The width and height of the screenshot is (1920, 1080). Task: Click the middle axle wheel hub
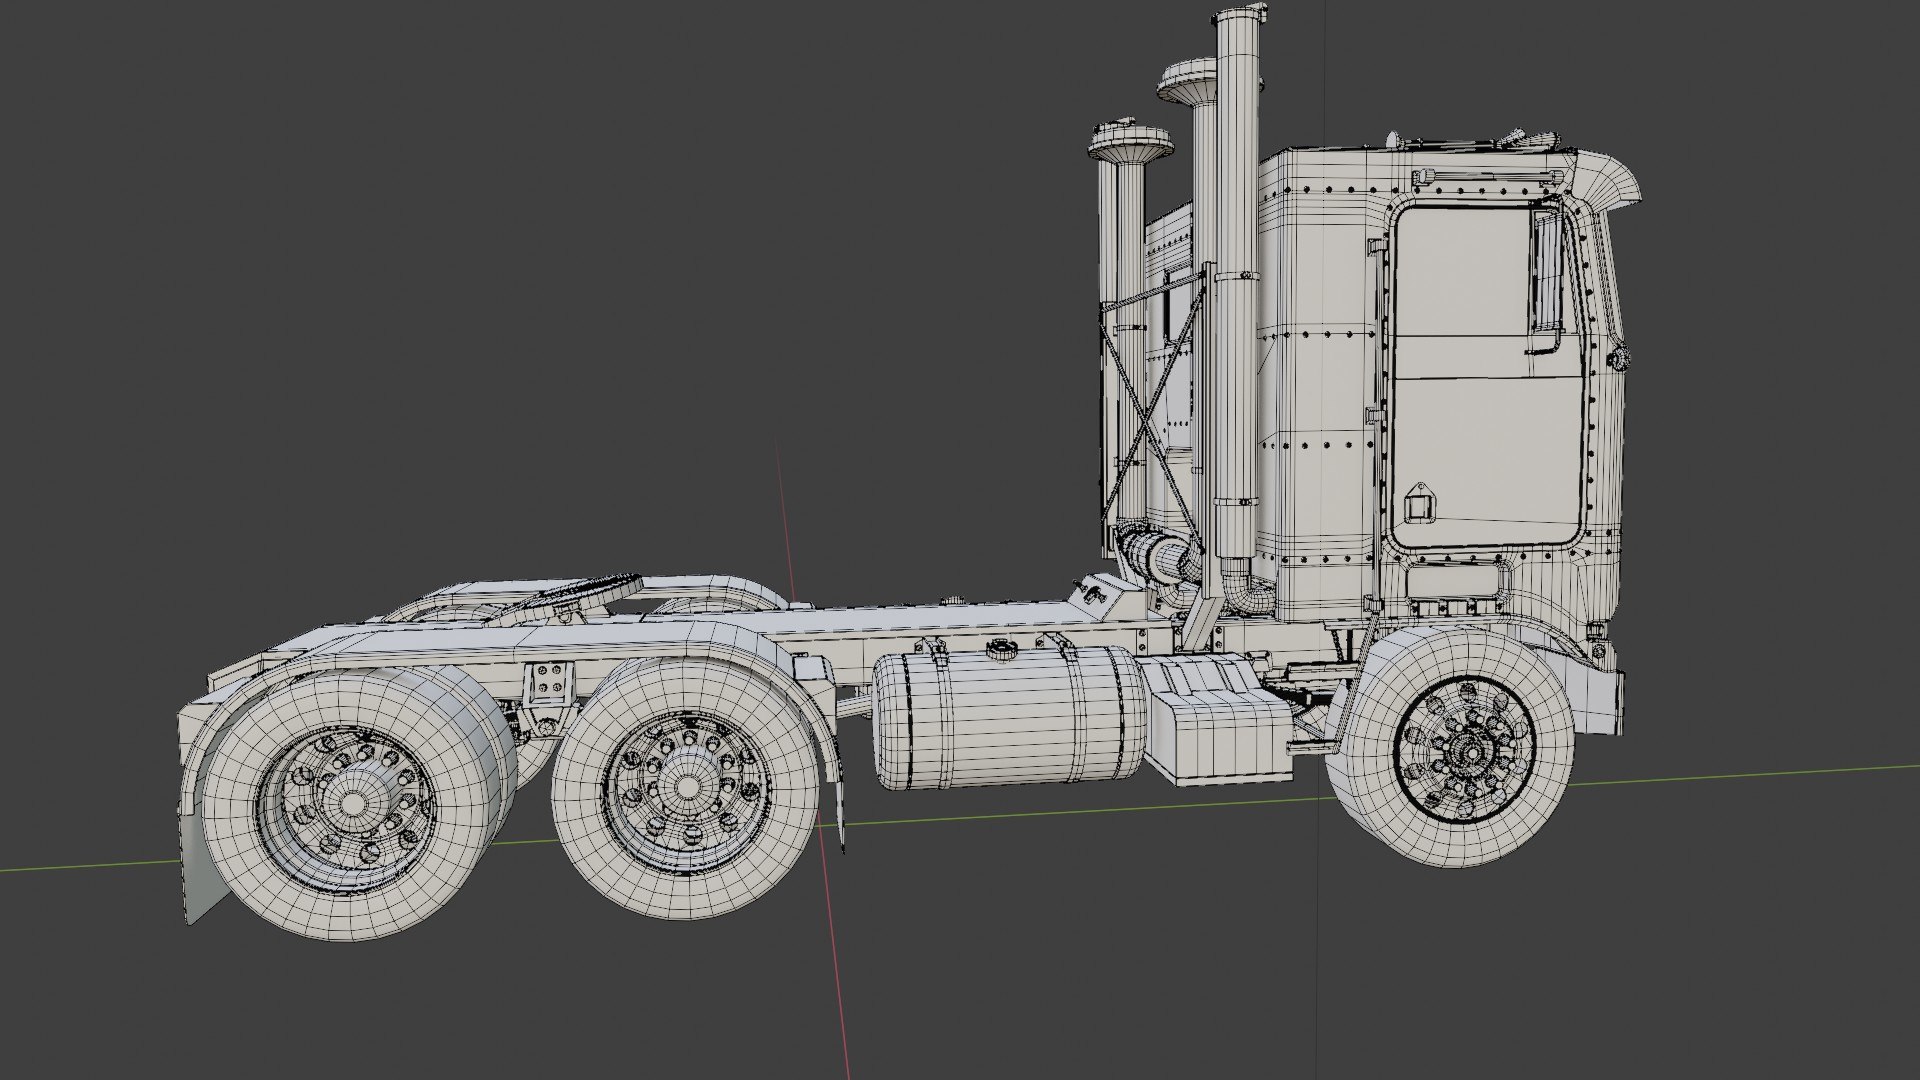(x=685, y=787)
